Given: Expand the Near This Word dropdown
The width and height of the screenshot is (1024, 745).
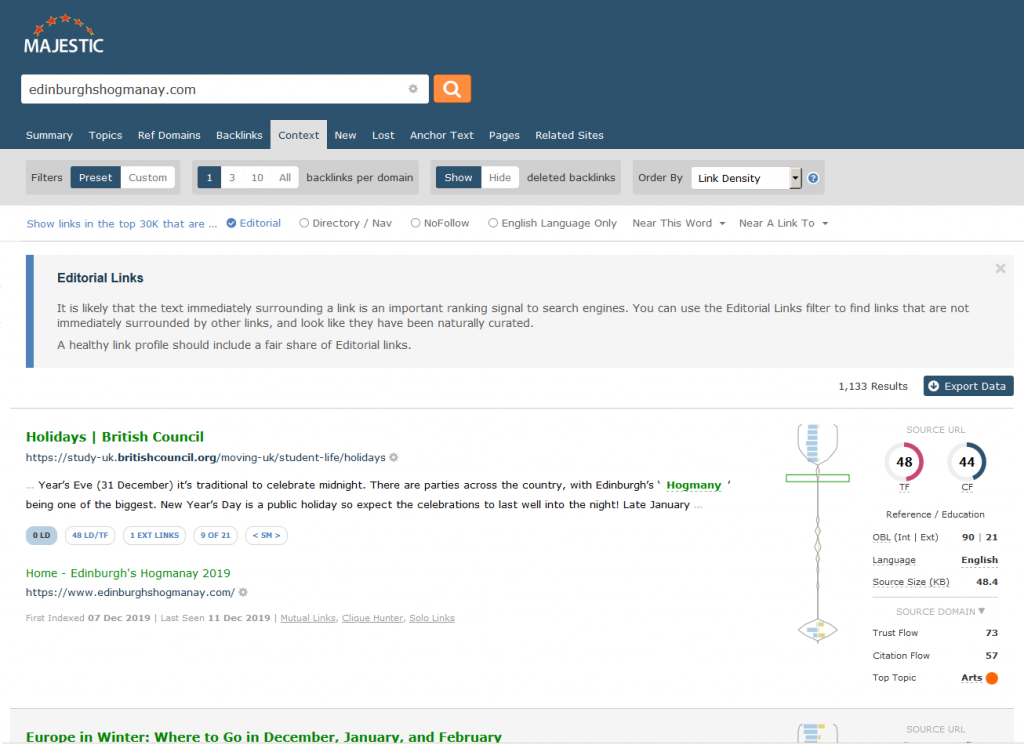Looking at the screenshot, I should 679,223.
